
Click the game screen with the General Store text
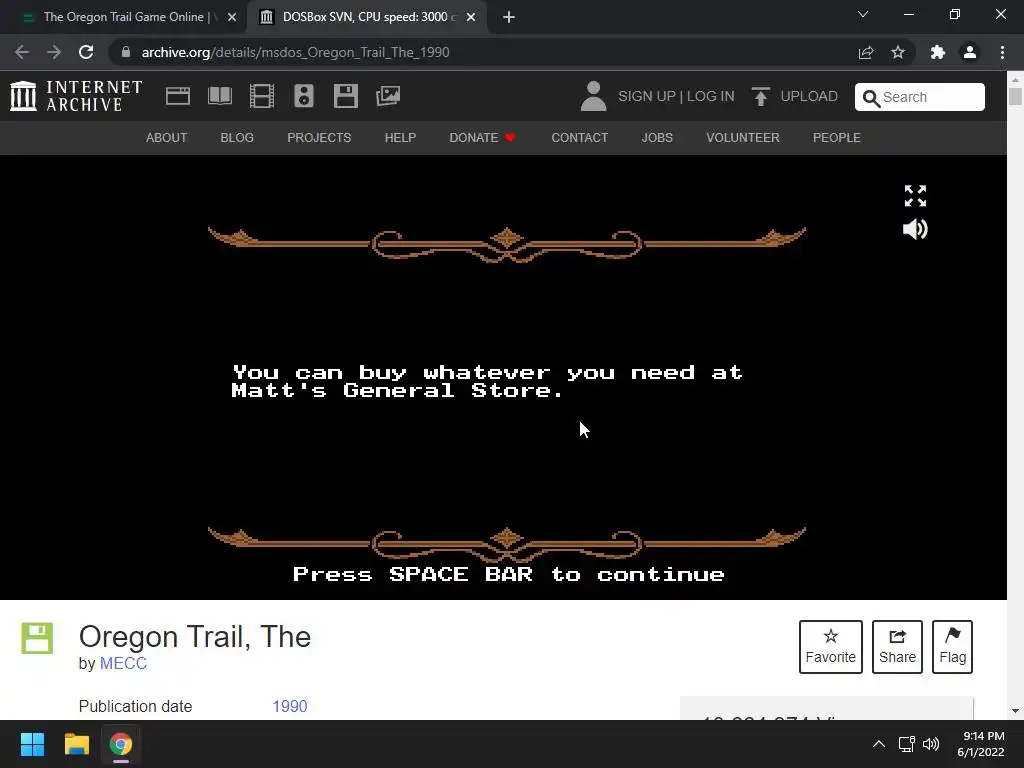(x=504, y=377)
